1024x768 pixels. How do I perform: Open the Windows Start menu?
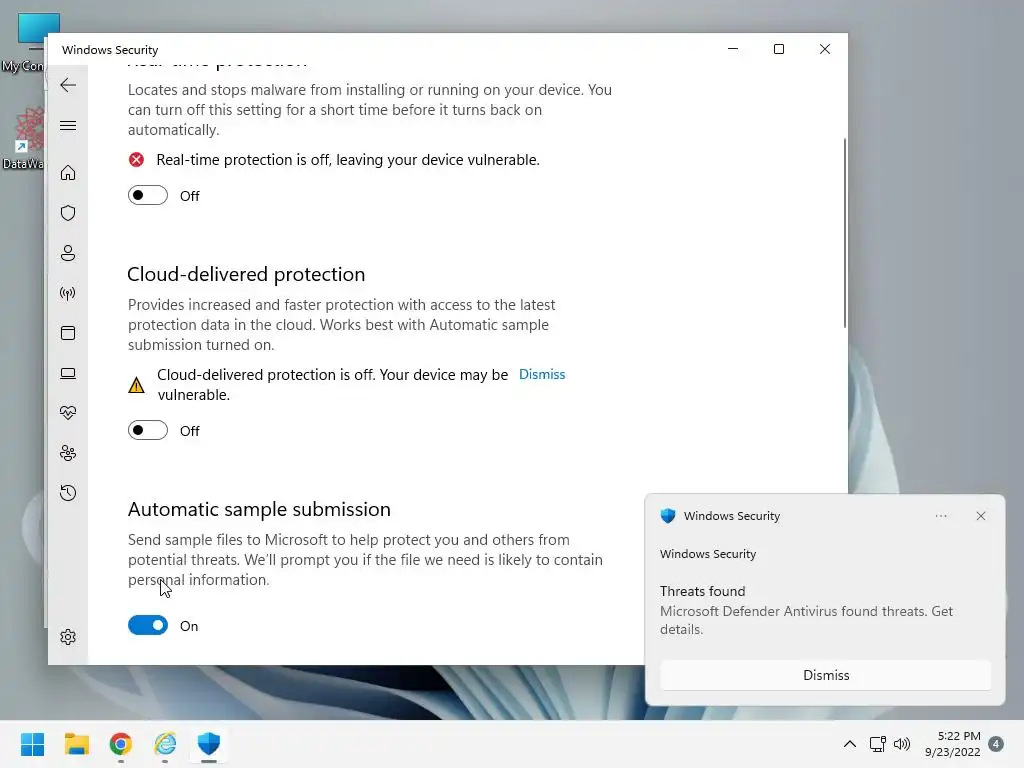pyautogui.click(x=33, y=744)
